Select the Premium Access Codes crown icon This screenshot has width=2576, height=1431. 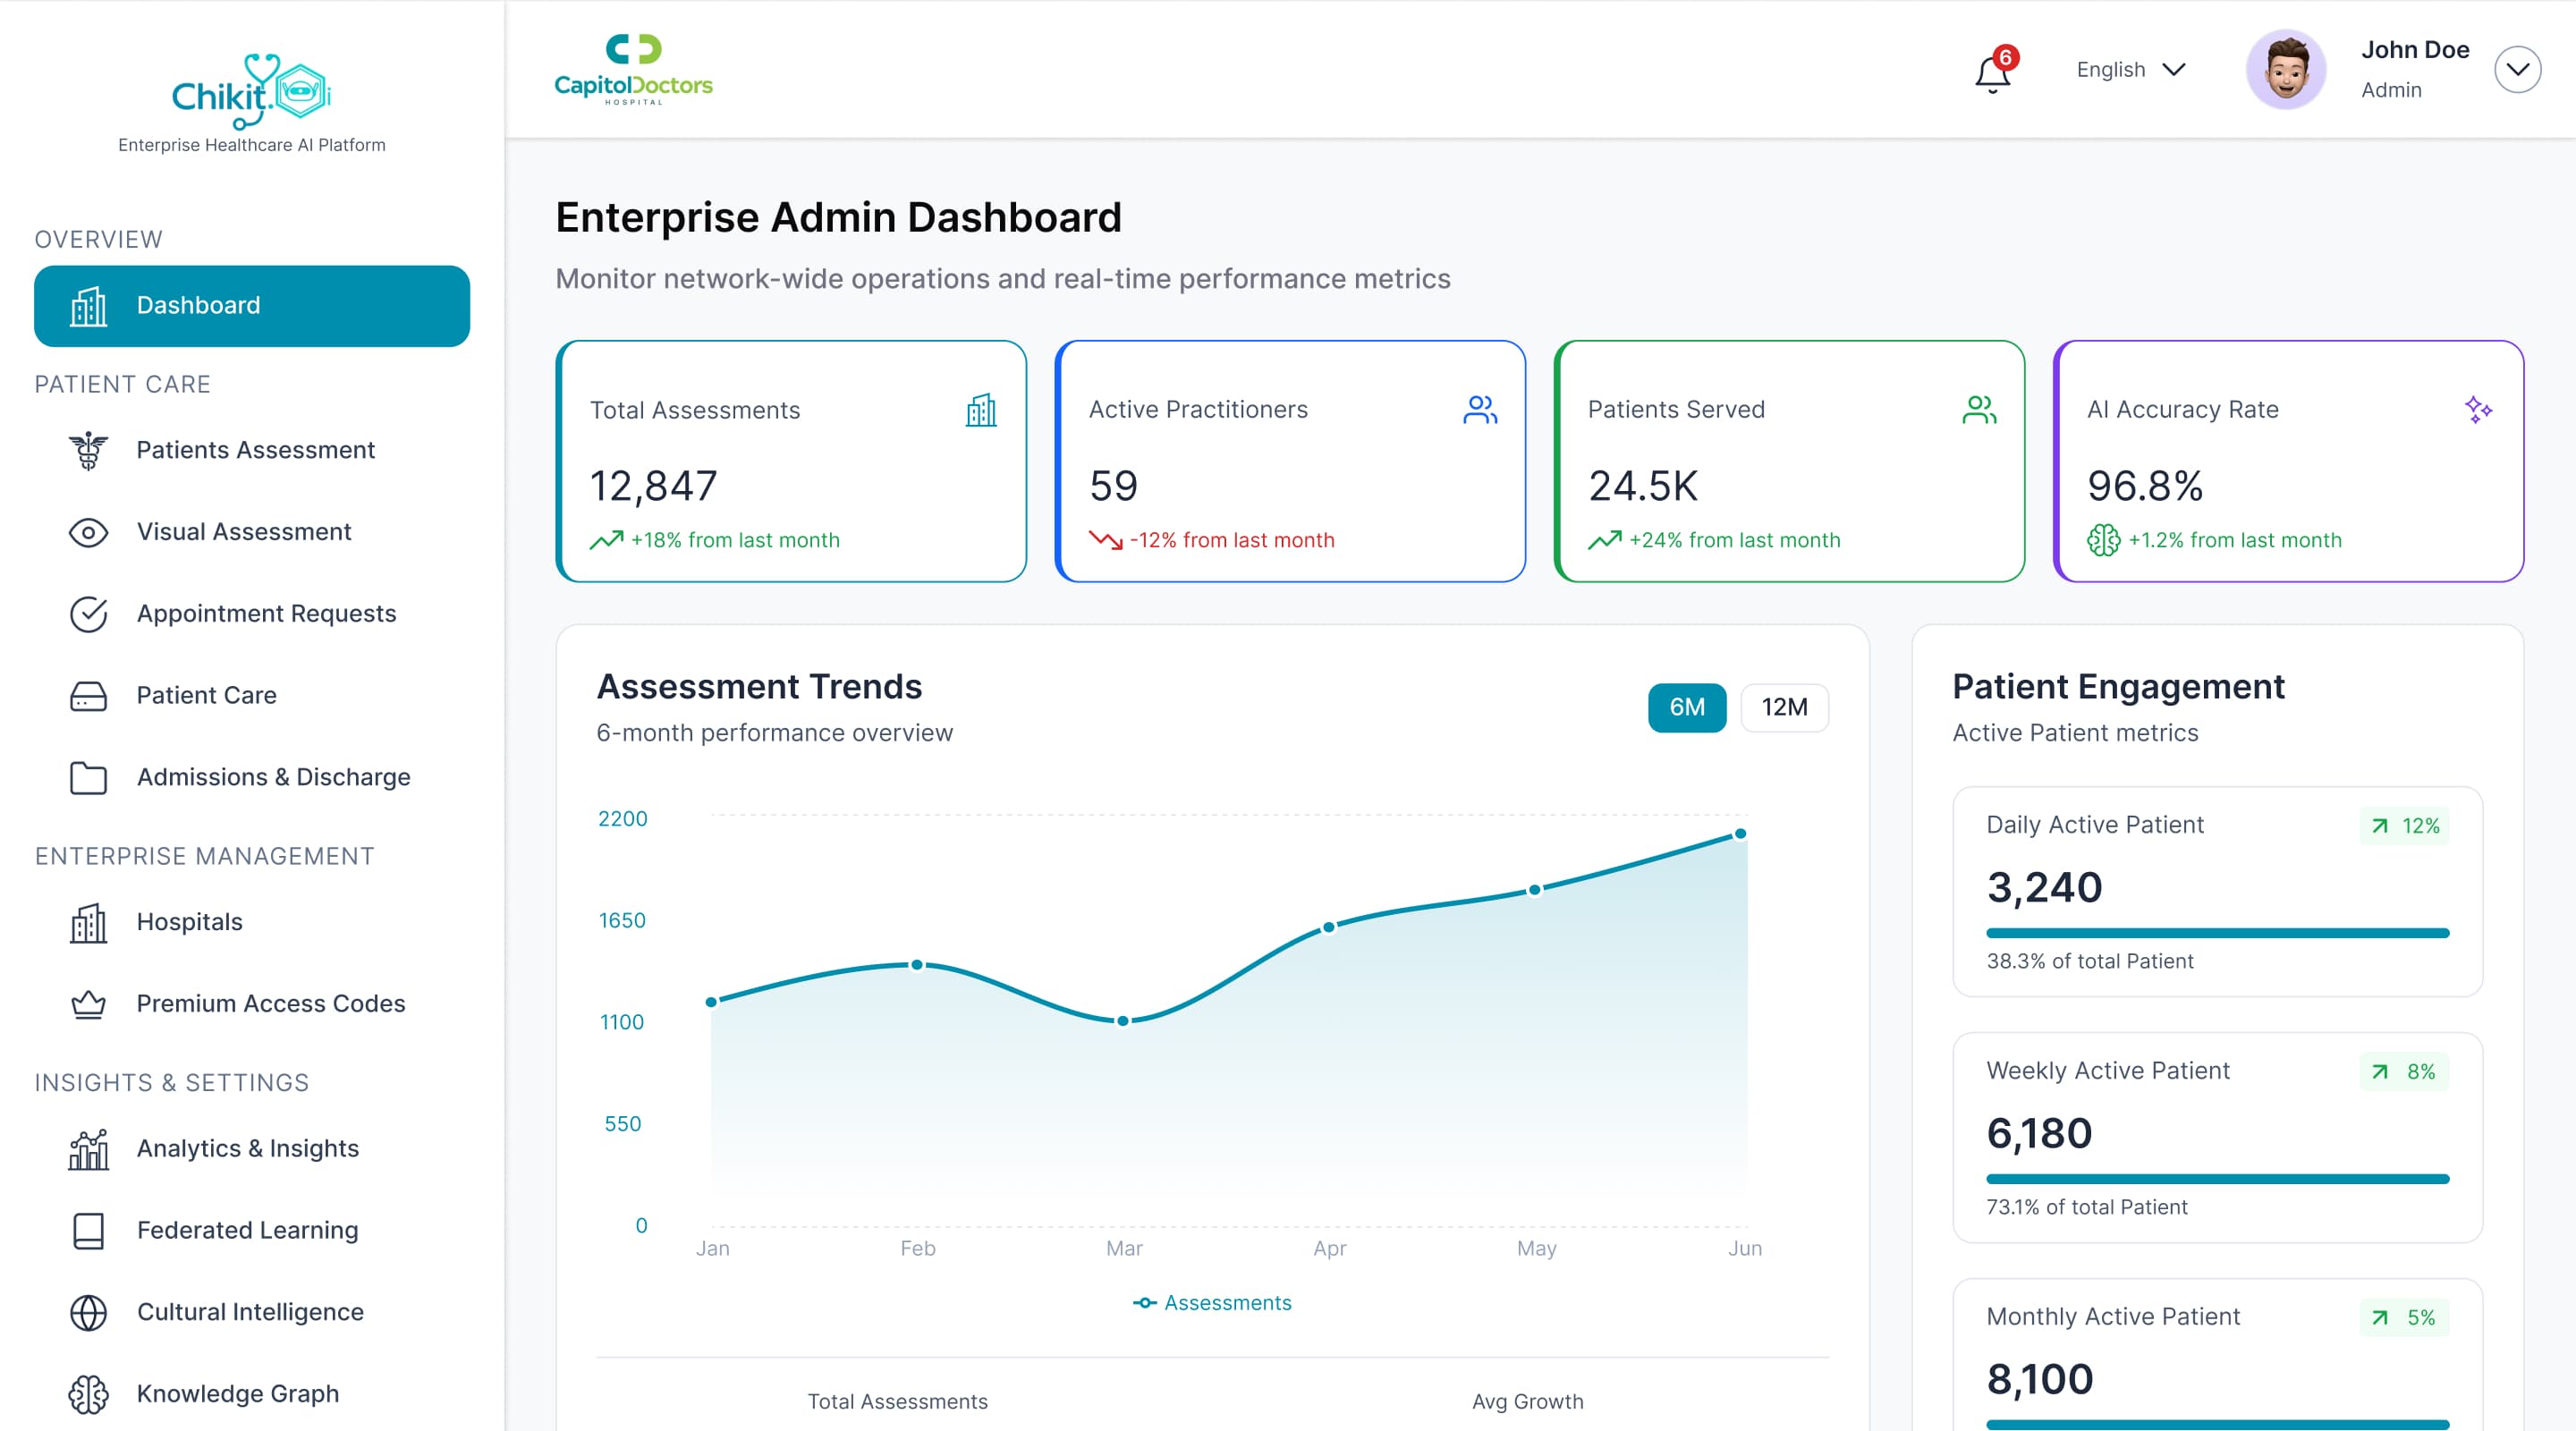[x=89, y=1004]
